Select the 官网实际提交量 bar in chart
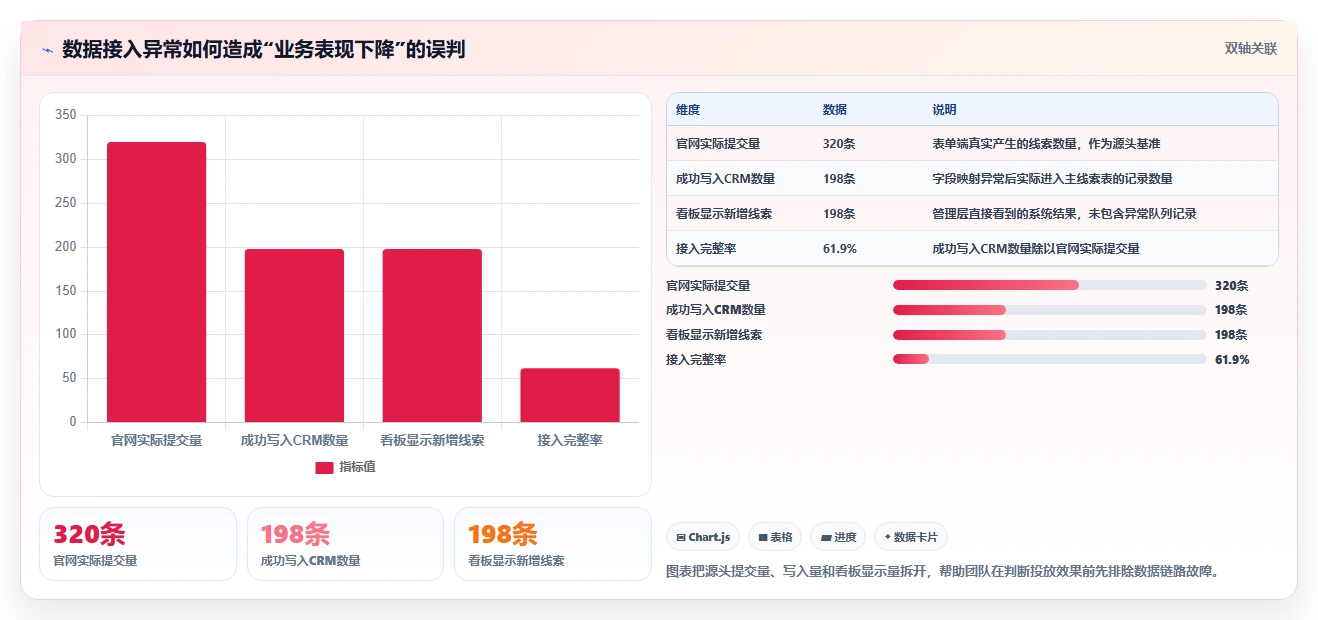Viewport: 1318px width, 620px height. tap(156, 282)
